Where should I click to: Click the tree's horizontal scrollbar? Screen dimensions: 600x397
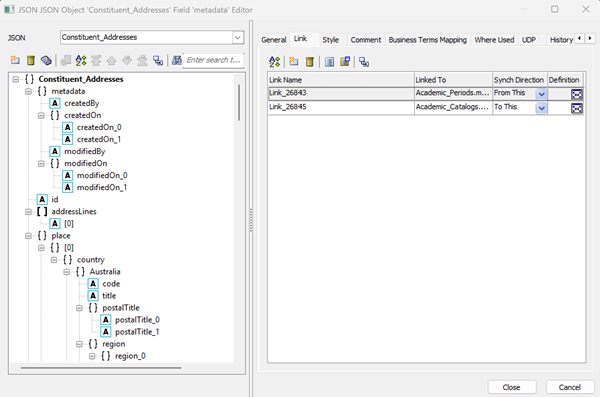pyautogui.click(x=101, y=368)
